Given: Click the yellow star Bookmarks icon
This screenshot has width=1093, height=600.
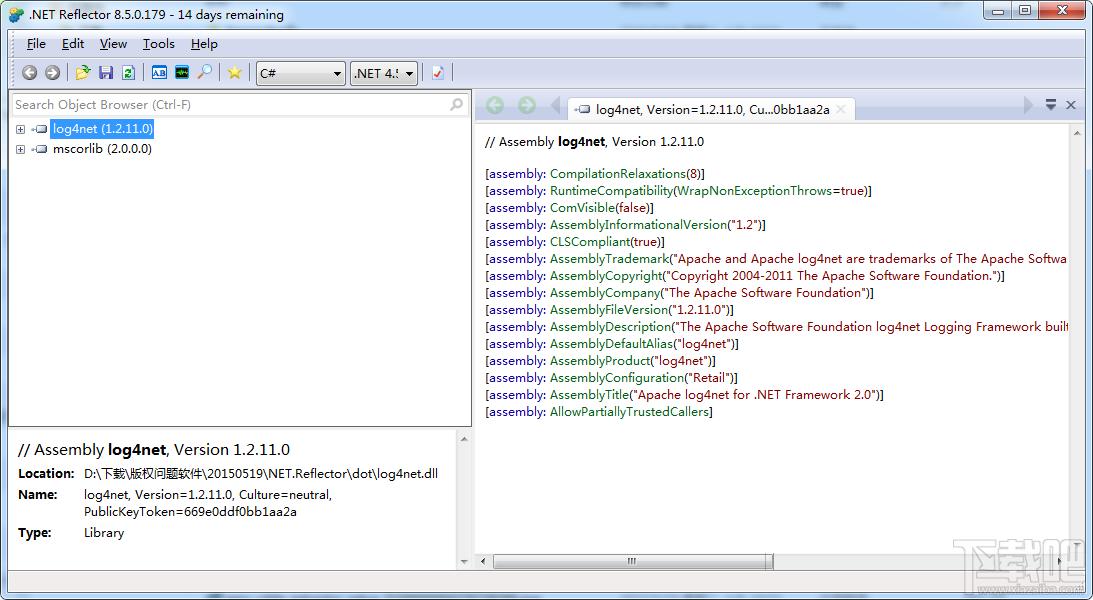Looking at the screenshot, I should [235, 72].
